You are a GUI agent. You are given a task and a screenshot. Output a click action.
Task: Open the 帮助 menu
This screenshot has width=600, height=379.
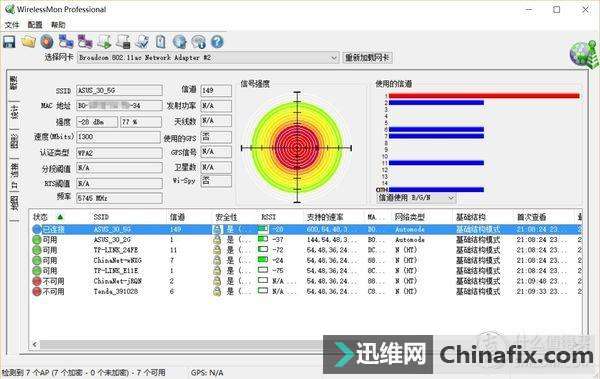58,25
